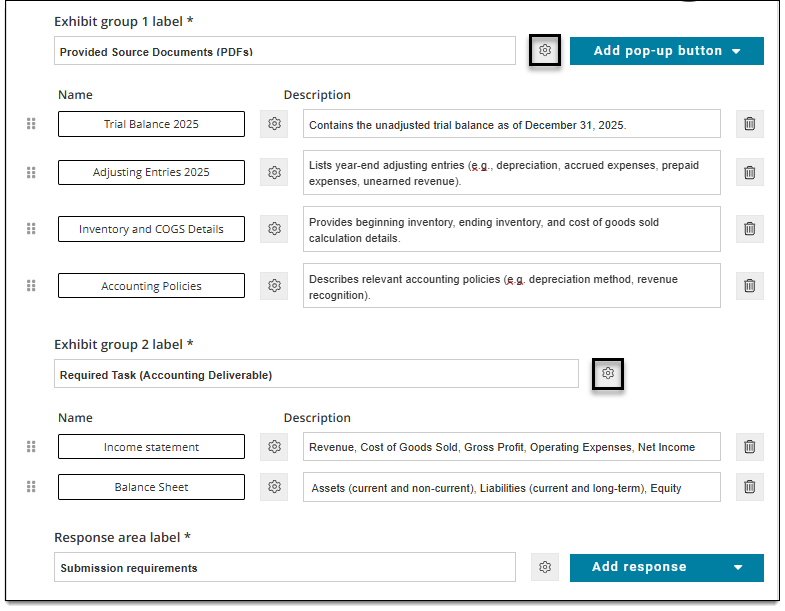Edit the Submission requirements label field

[x=285, y=567]
